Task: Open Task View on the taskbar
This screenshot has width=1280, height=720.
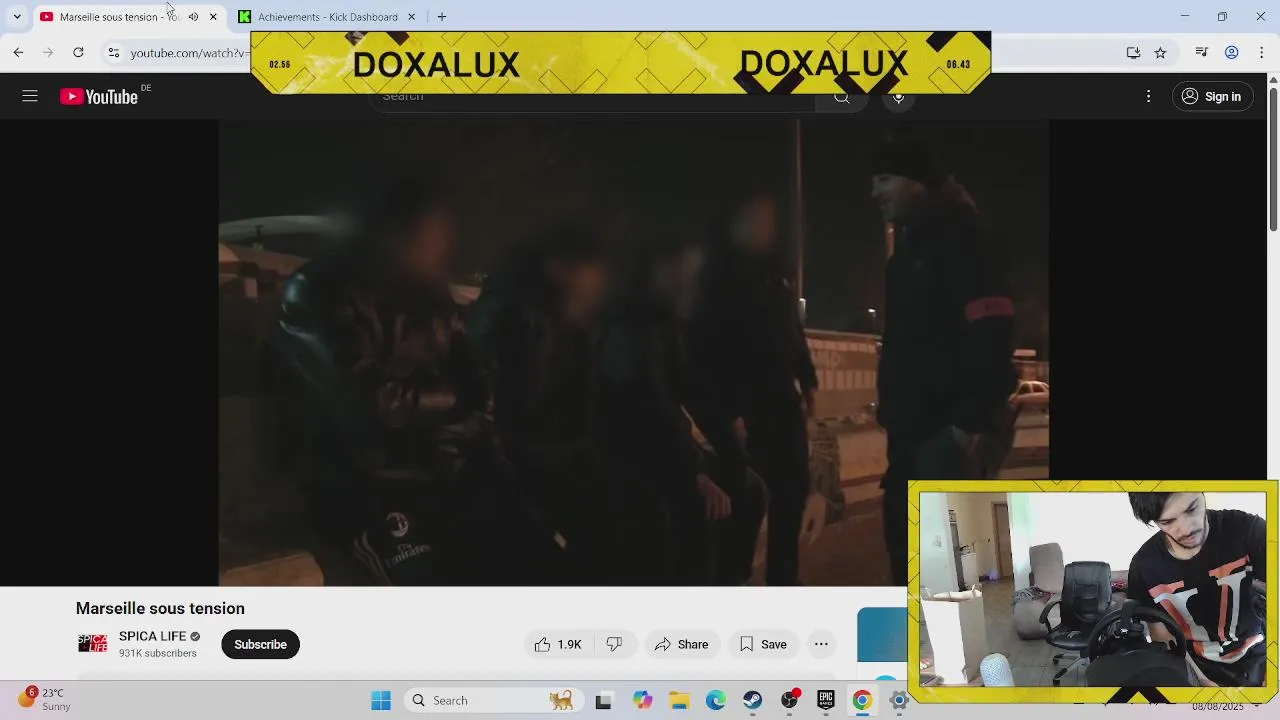Action: [603, 701]
